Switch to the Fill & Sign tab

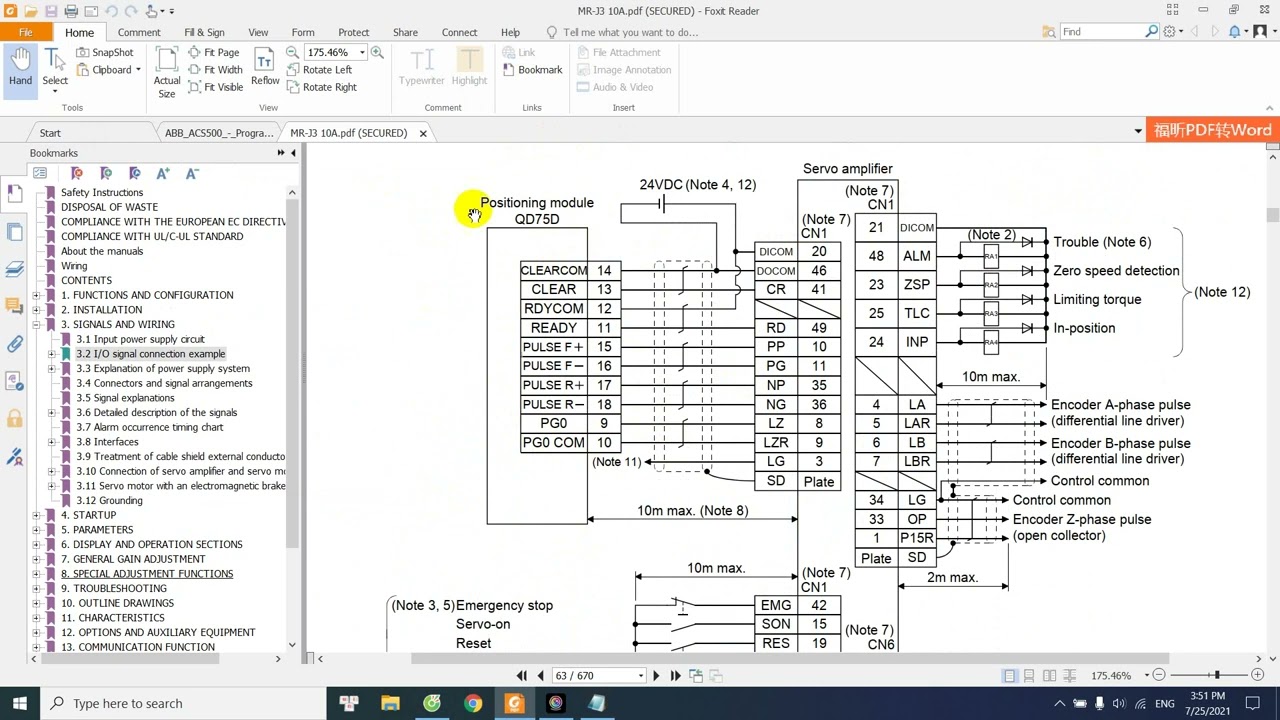pos(205,32)
